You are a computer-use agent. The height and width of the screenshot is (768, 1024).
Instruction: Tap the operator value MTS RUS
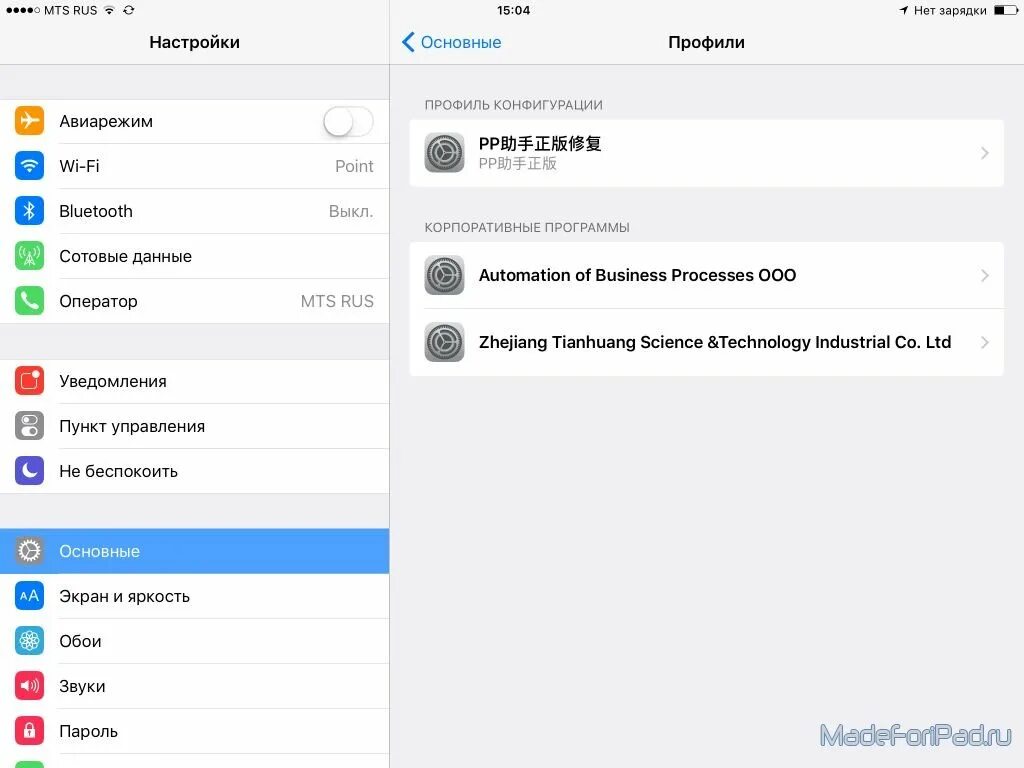click(337, 301)
